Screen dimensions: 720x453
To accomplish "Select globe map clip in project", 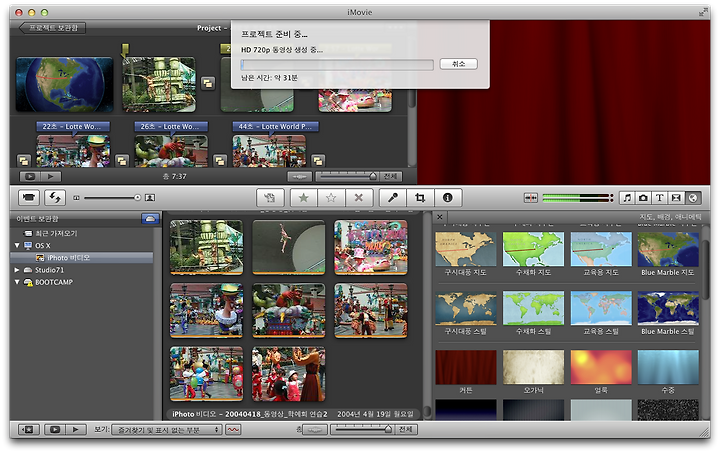I will coord(64,84).
